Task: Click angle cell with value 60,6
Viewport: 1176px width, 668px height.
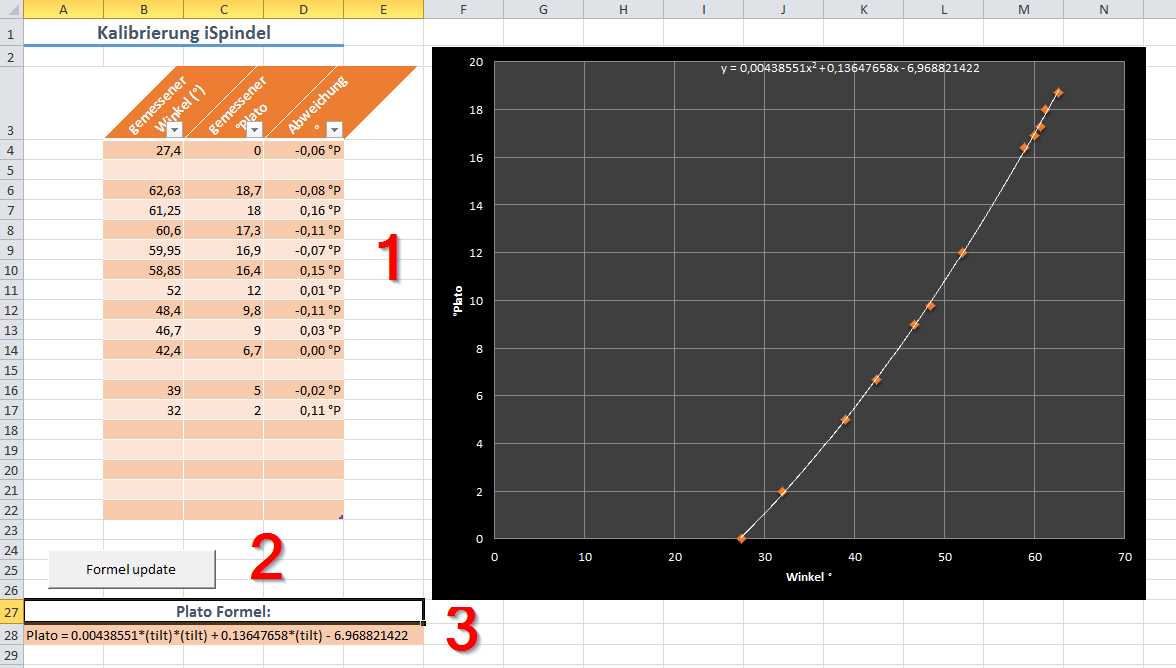Action: point(143,230)
